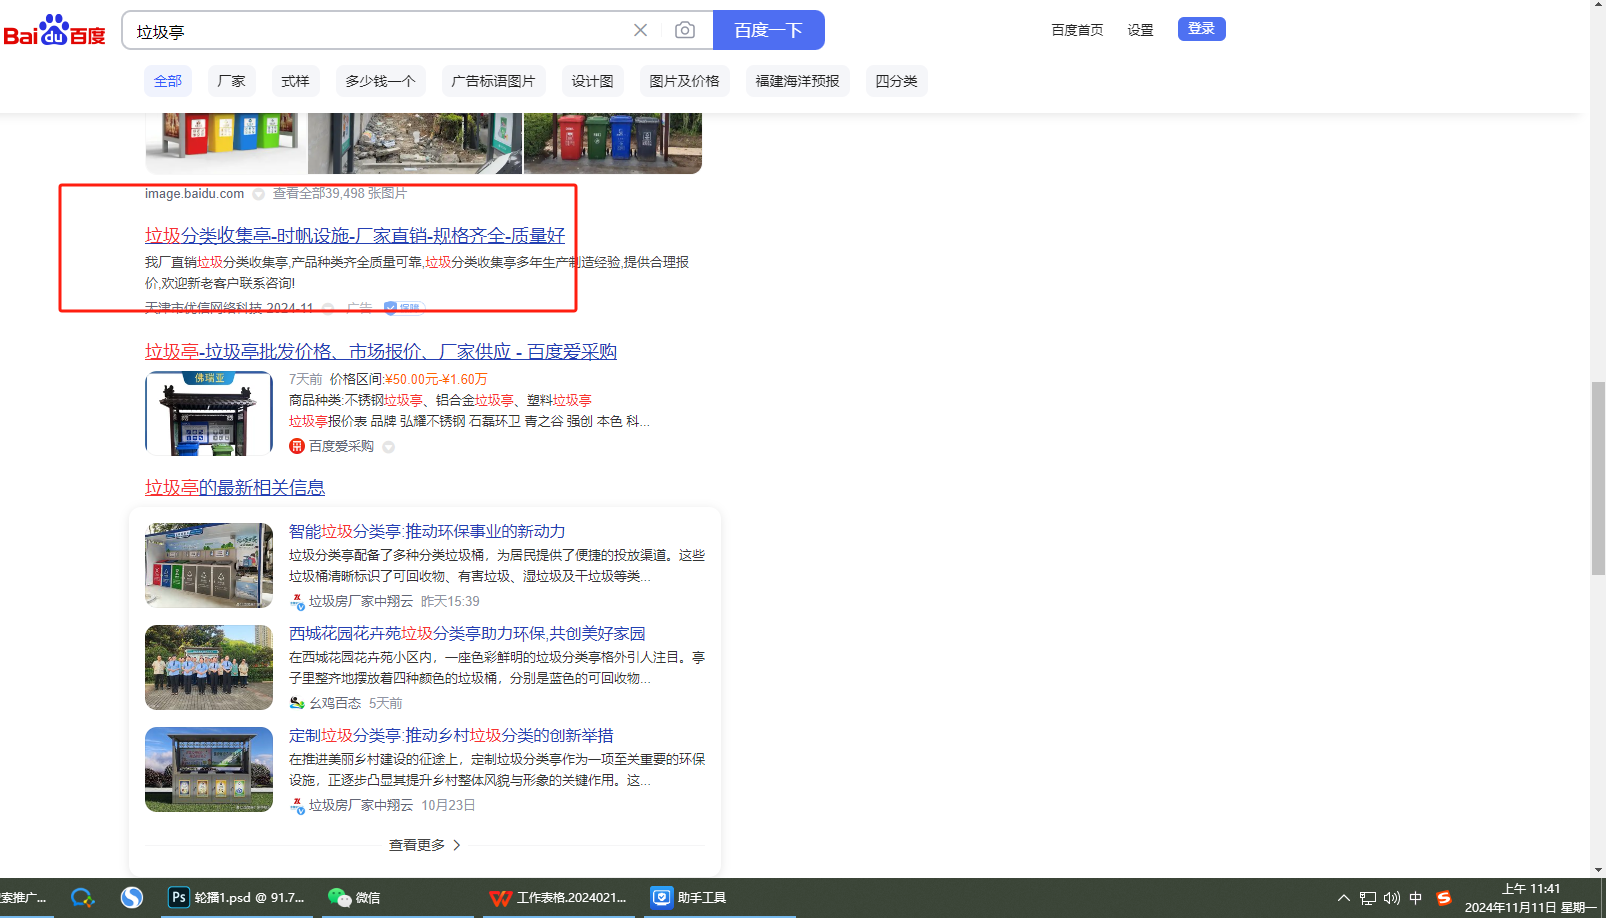This screenshot has height=918, width=1606.
Task: Show hidden system tray icons
Action: pos(1343,898)
